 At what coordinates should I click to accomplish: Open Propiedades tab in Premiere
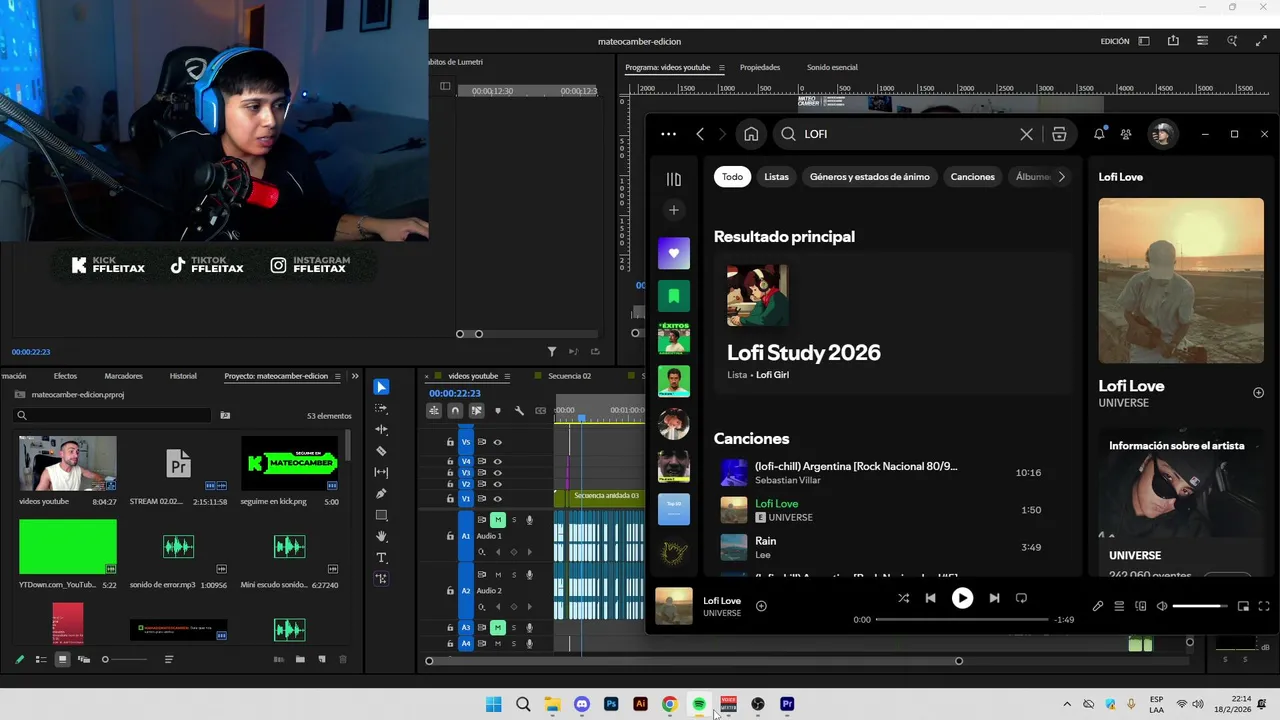pyautogui.click(x=760, y=67)
